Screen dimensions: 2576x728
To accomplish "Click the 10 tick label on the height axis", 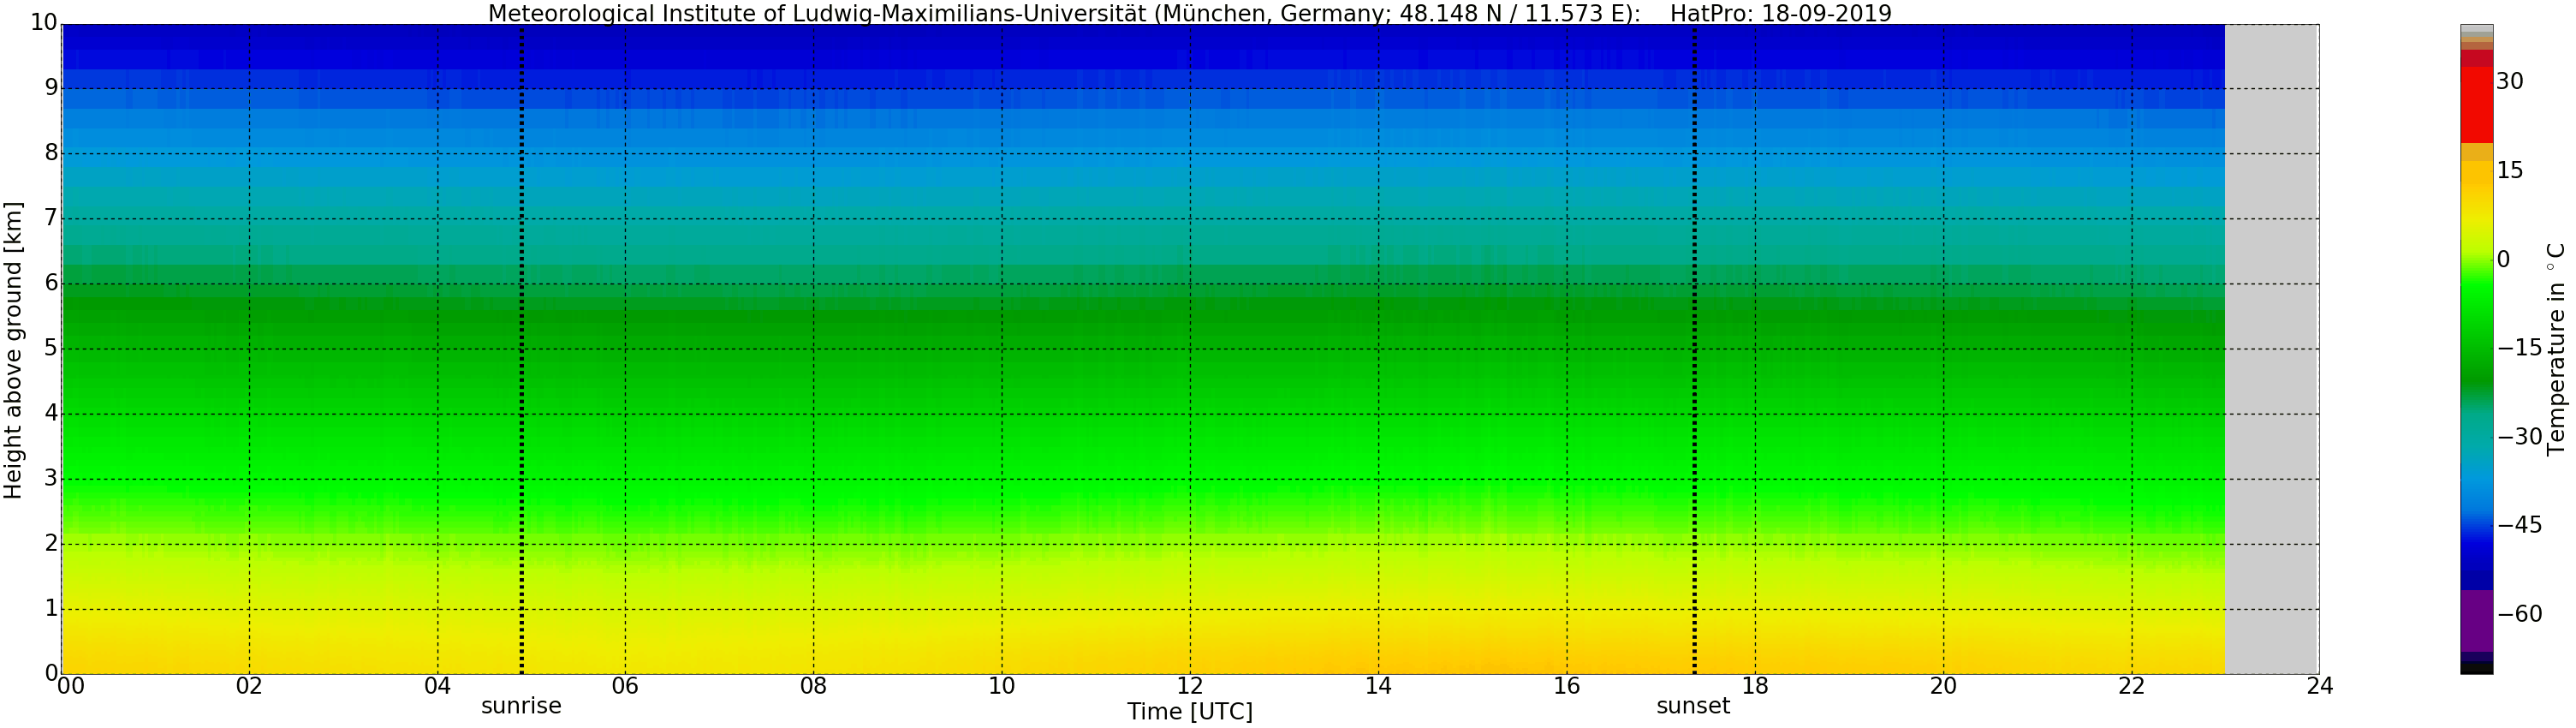I will [43, 23].
